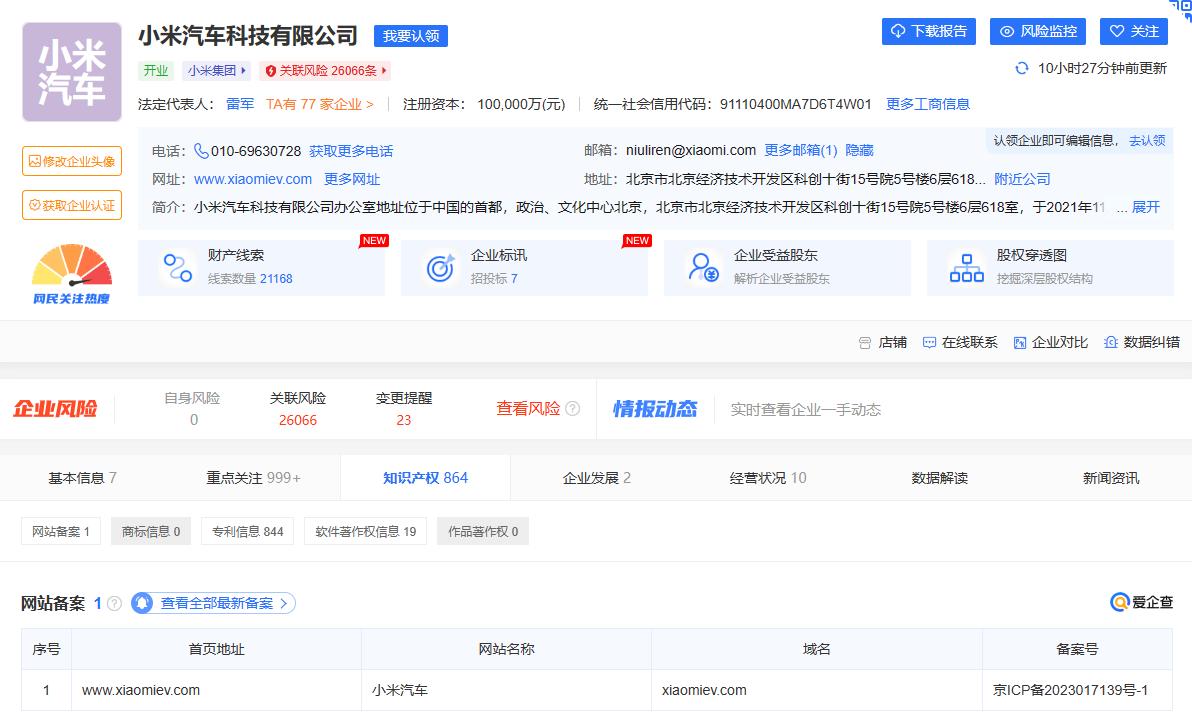
Task: Switch to 企业发展 tab
Action: click(x=596, y=478)
